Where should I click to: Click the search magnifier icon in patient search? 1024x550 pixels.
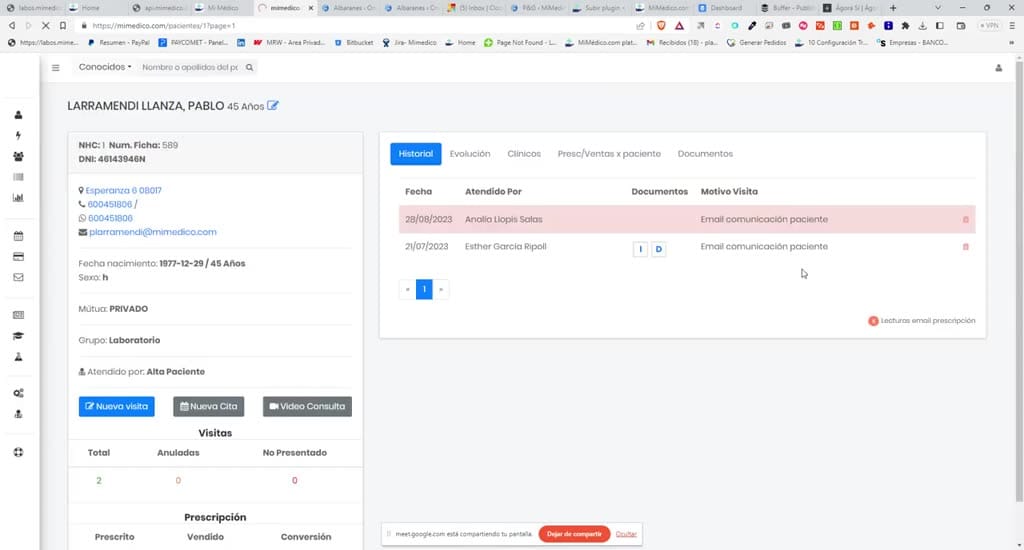(x=249, y=67)
